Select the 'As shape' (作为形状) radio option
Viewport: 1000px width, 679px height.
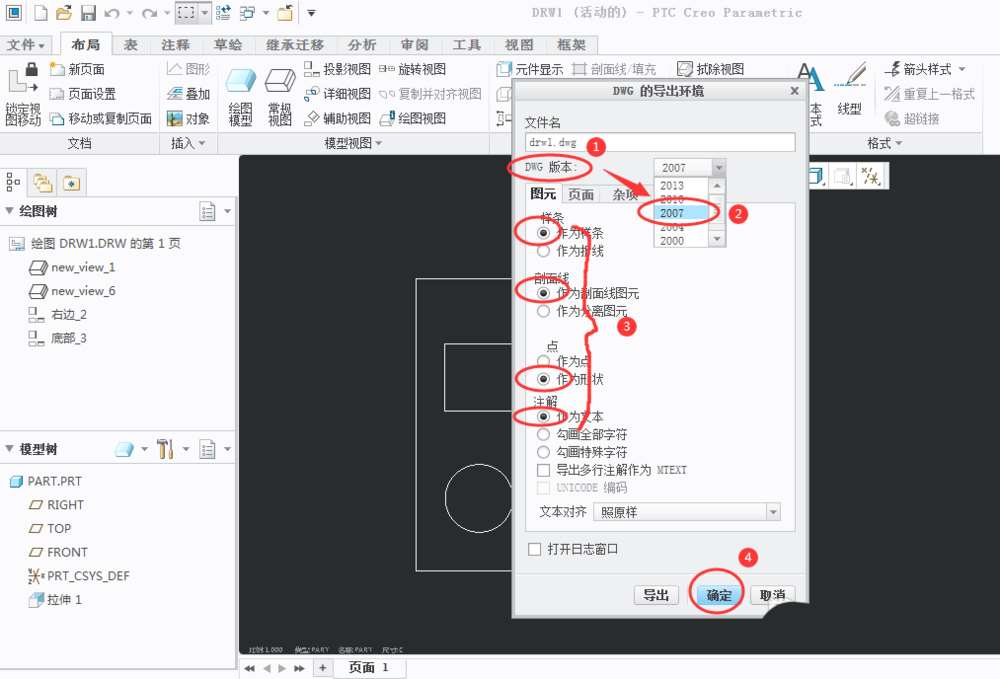[543, 379]
